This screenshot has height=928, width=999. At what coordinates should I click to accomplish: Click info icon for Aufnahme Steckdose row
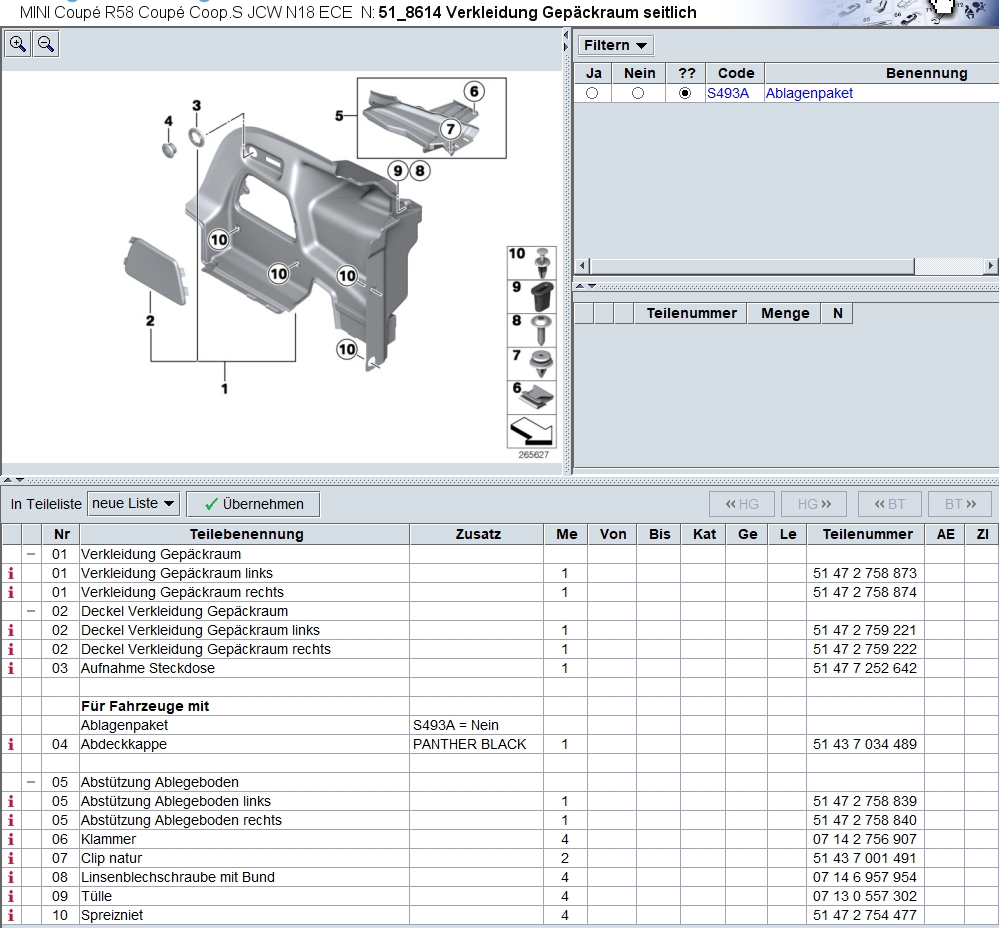tap(12, 668)
